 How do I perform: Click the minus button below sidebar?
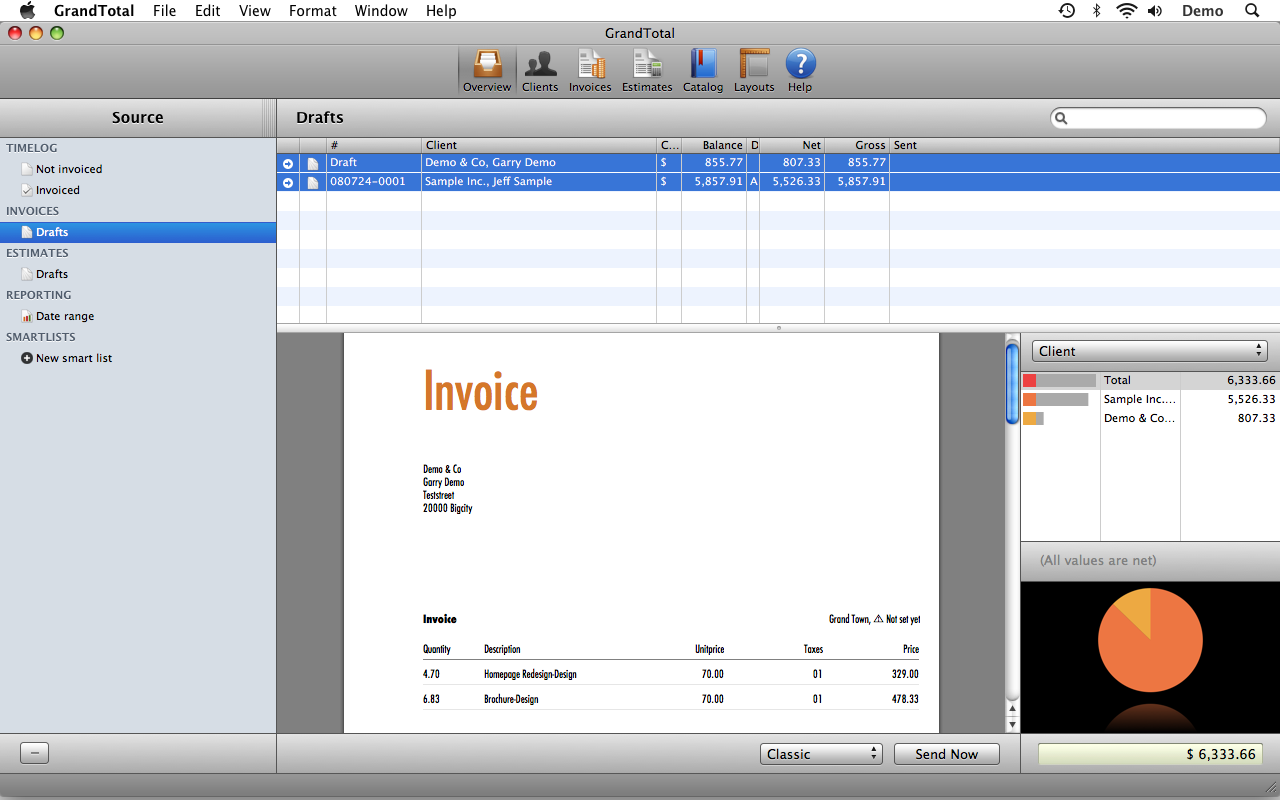(x=34, y=754)
